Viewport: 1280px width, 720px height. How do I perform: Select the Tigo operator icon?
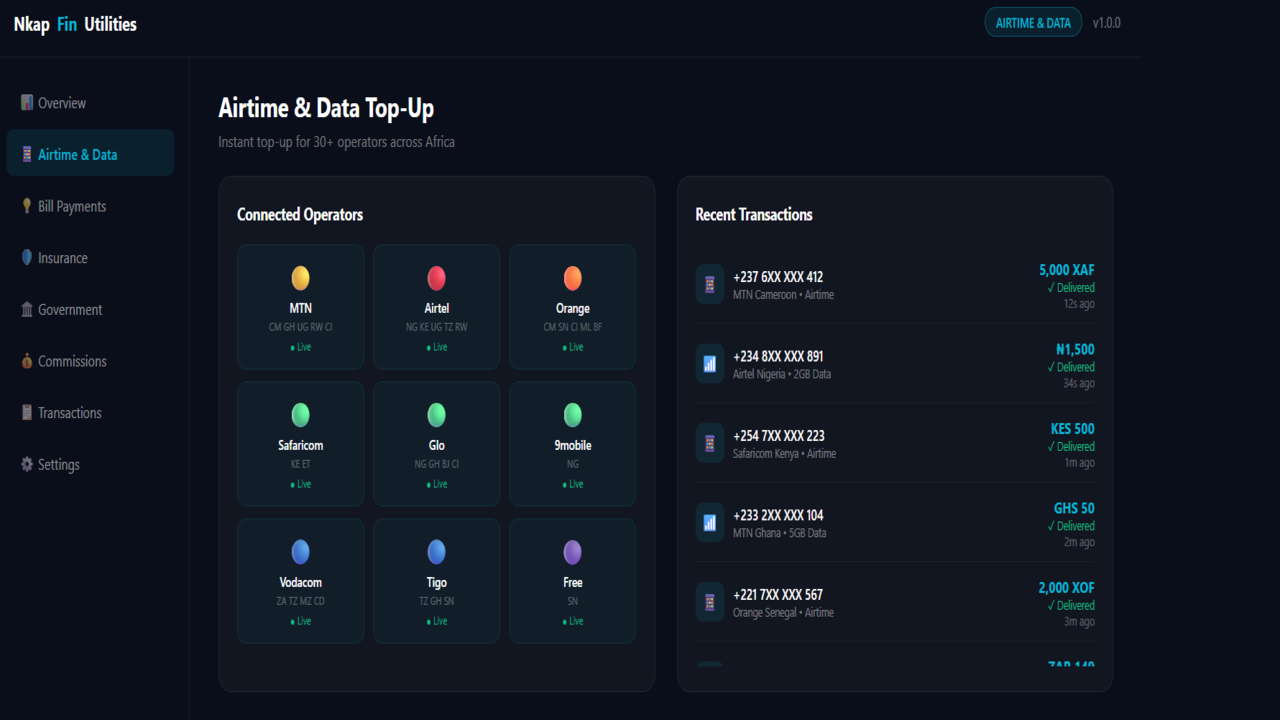pos(436,552)
